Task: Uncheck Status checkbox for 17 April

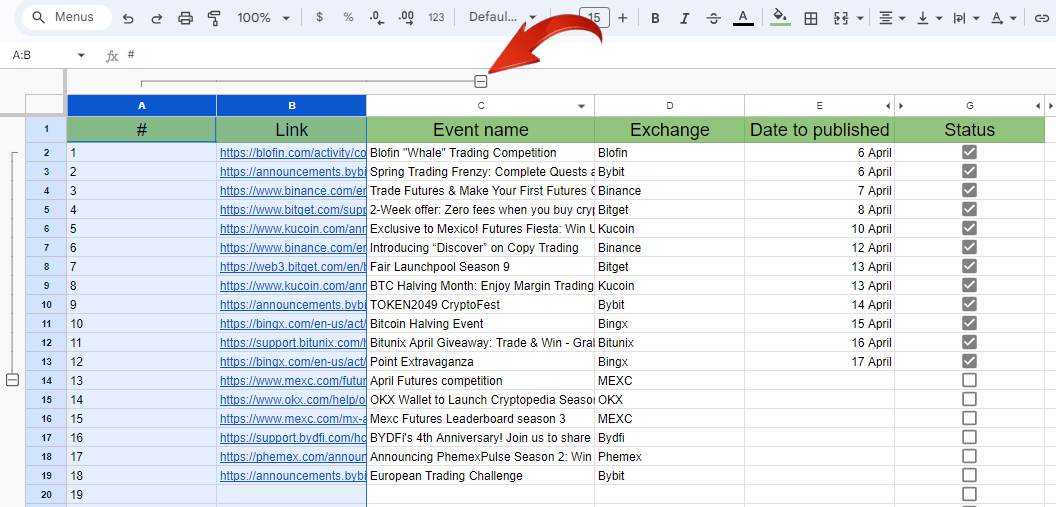Action: (x=969, y=361)
